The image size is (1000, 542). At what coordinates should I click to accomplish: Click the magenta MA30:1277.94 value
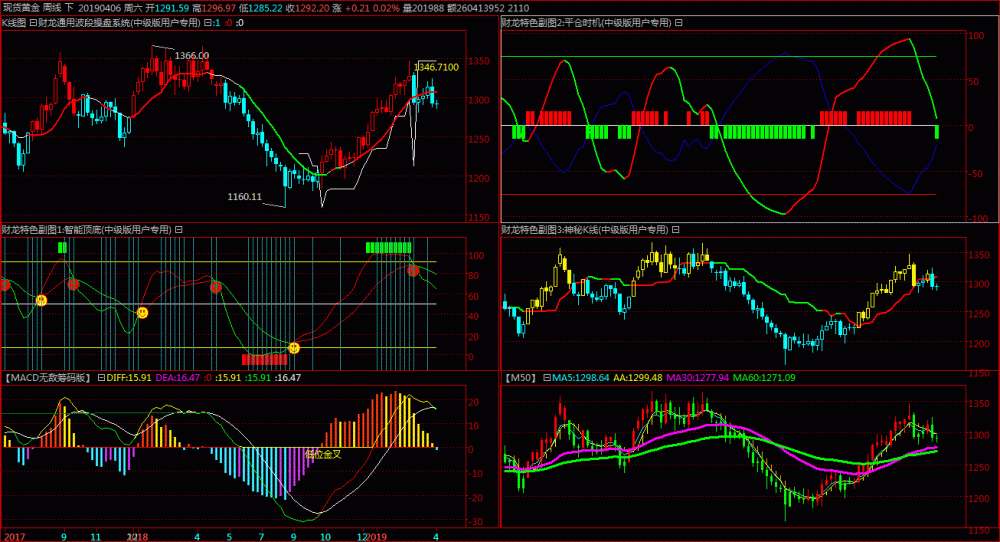pos(698,377)
